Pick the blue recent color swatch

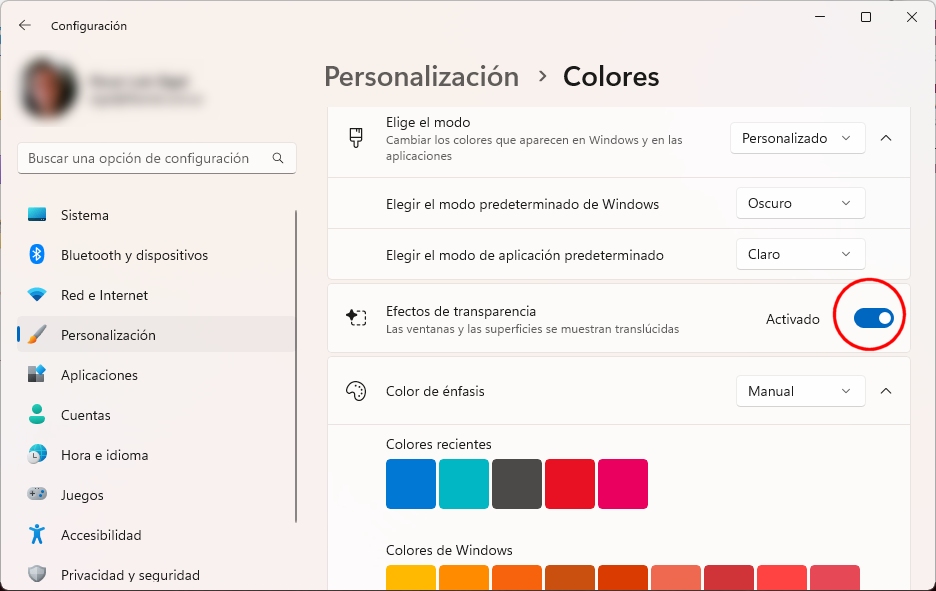(411, 484)
